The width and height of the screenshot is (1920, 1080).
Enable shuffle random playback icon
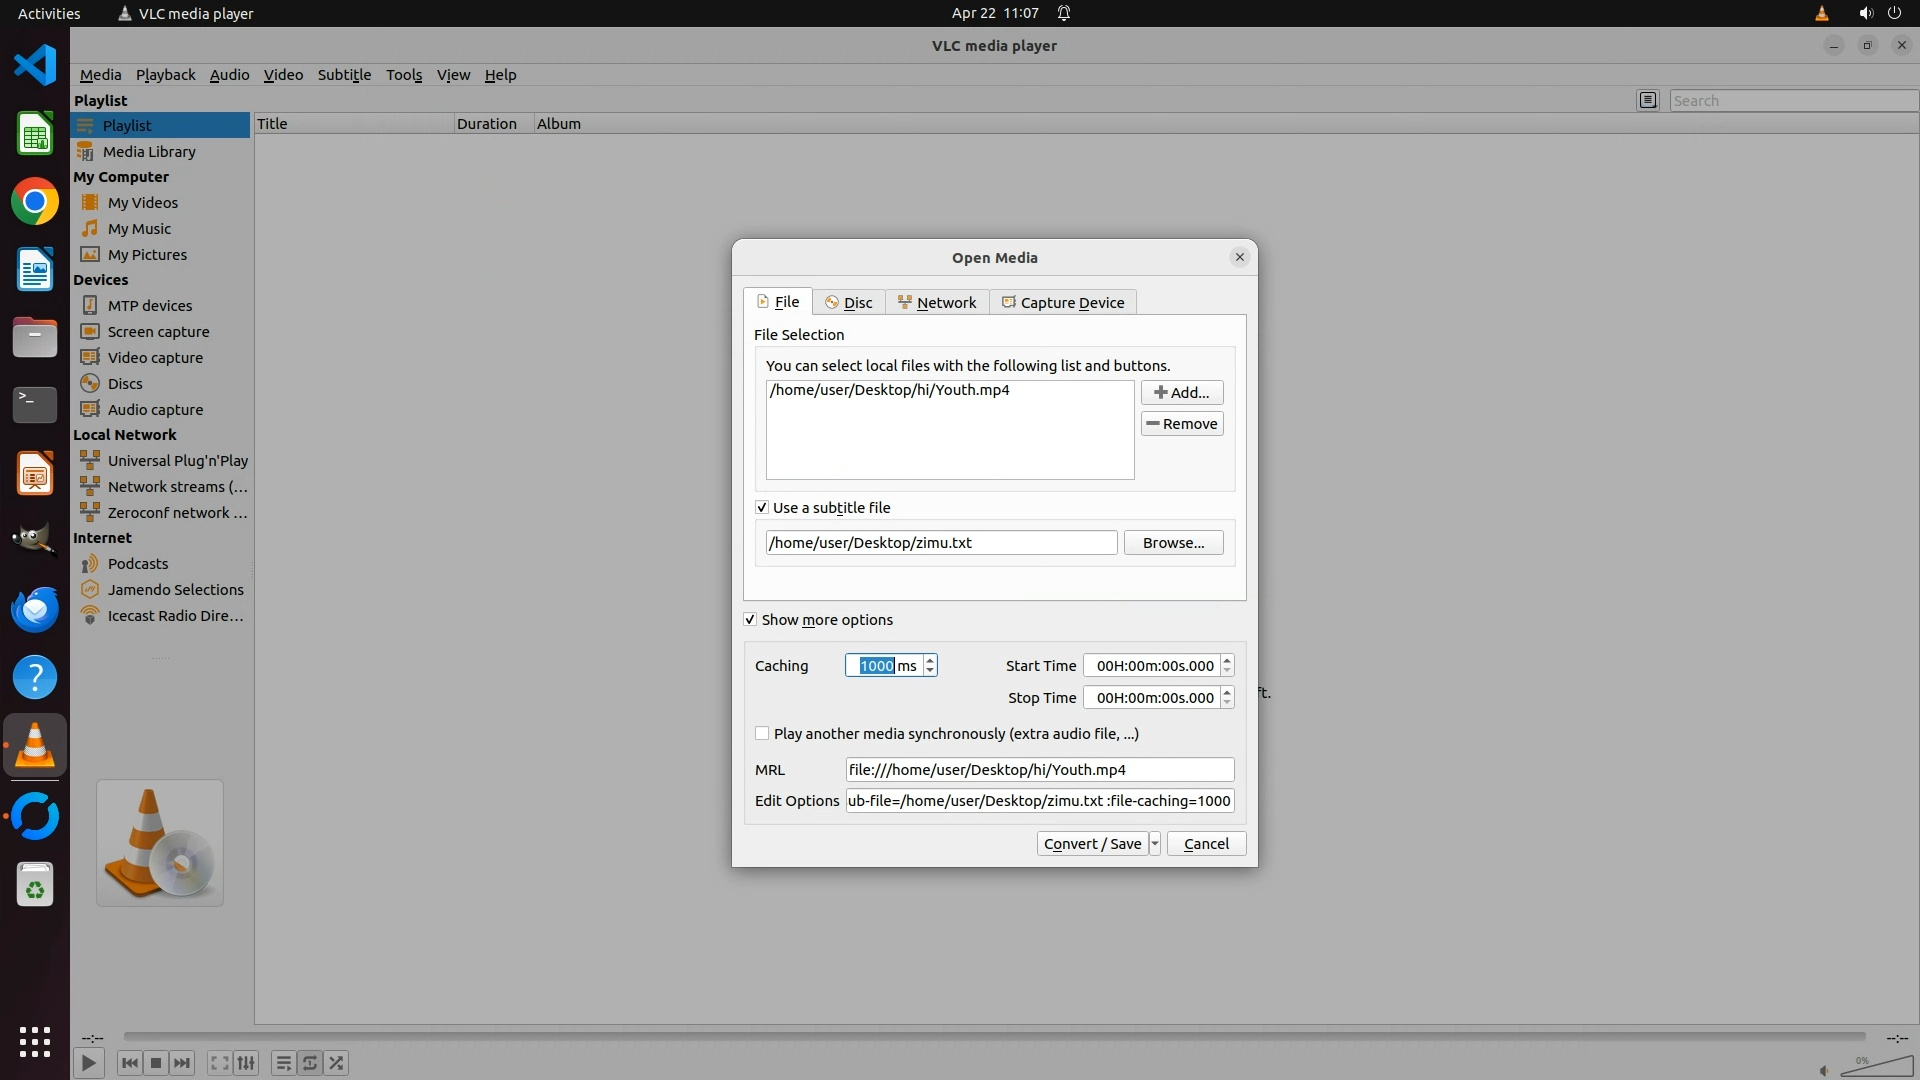pyautogui.click(x=337, y=1063)
